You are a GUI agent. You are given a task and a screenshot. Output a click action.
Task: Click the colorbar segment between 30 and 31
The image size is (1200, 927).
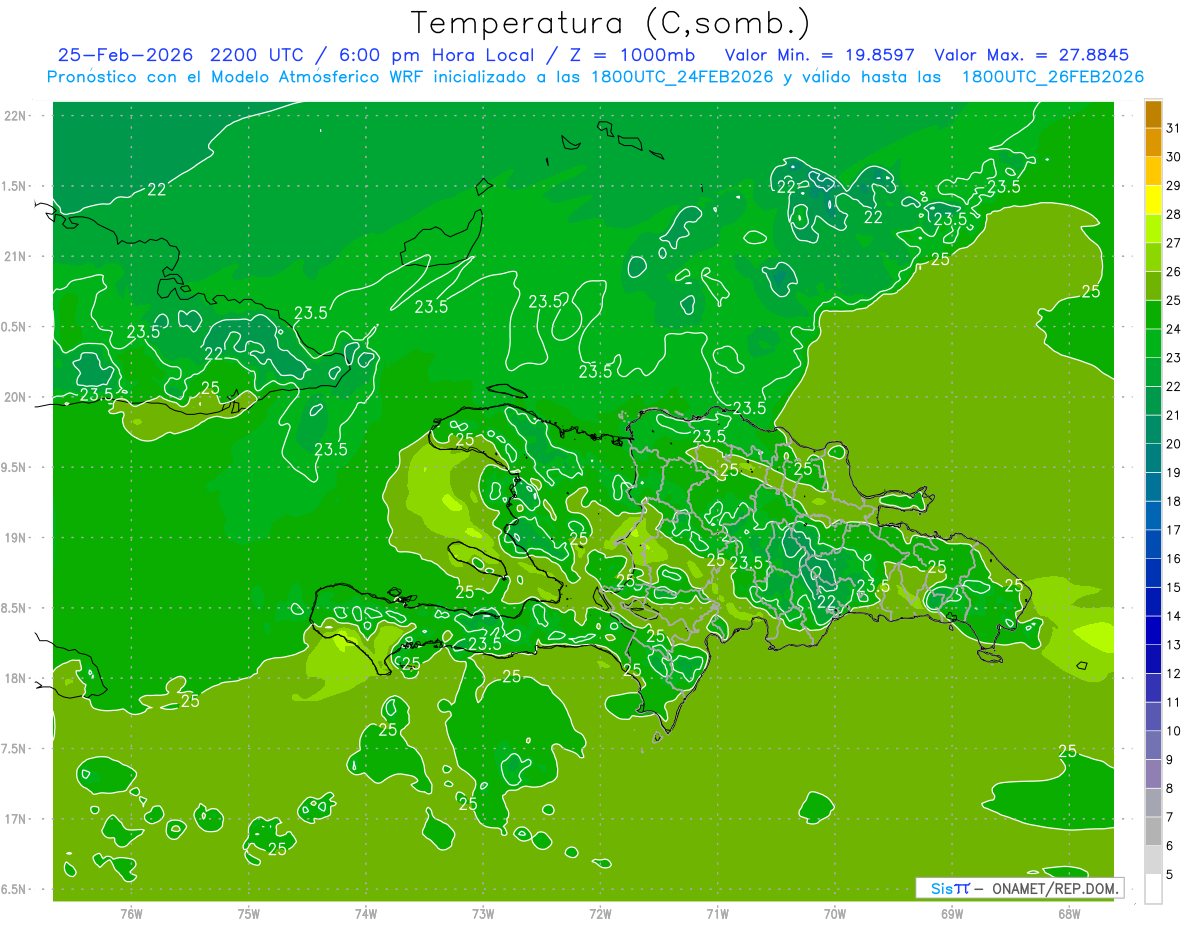1153,143
